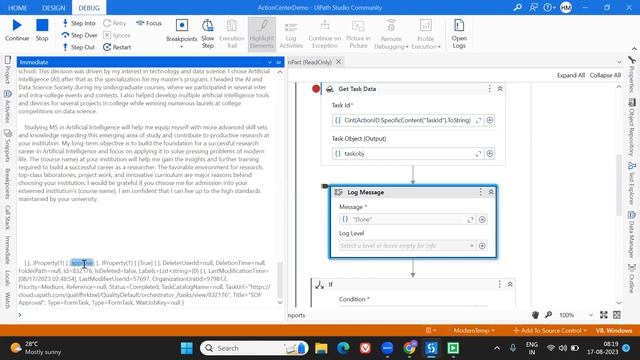
Task: Click the designer zoom magnifier icon
Action: [549, 315]
